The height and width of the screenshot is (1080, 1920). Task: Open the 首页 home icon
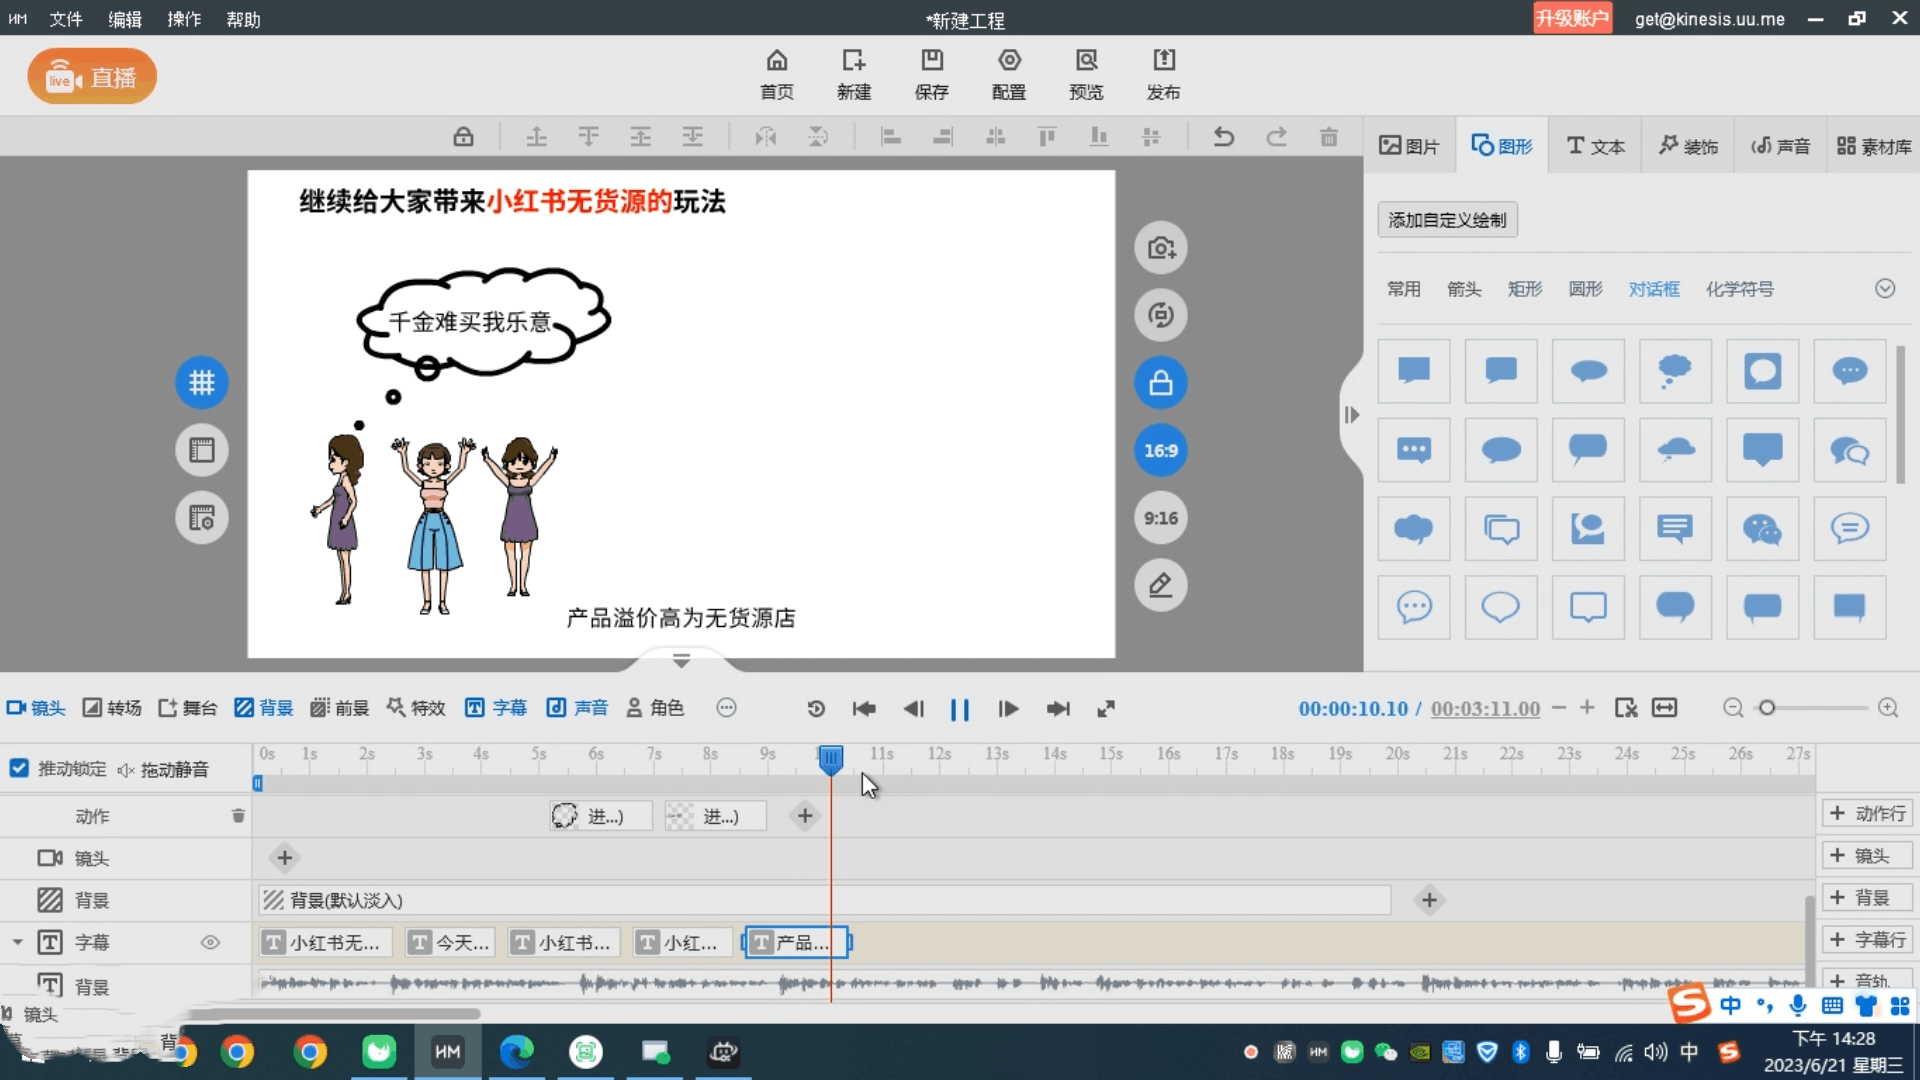point(777,74)
